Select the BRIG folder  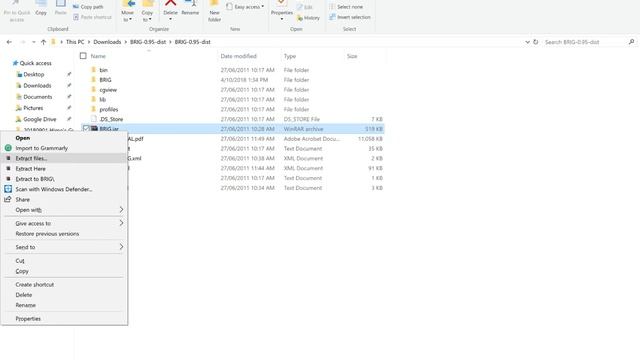105,80
